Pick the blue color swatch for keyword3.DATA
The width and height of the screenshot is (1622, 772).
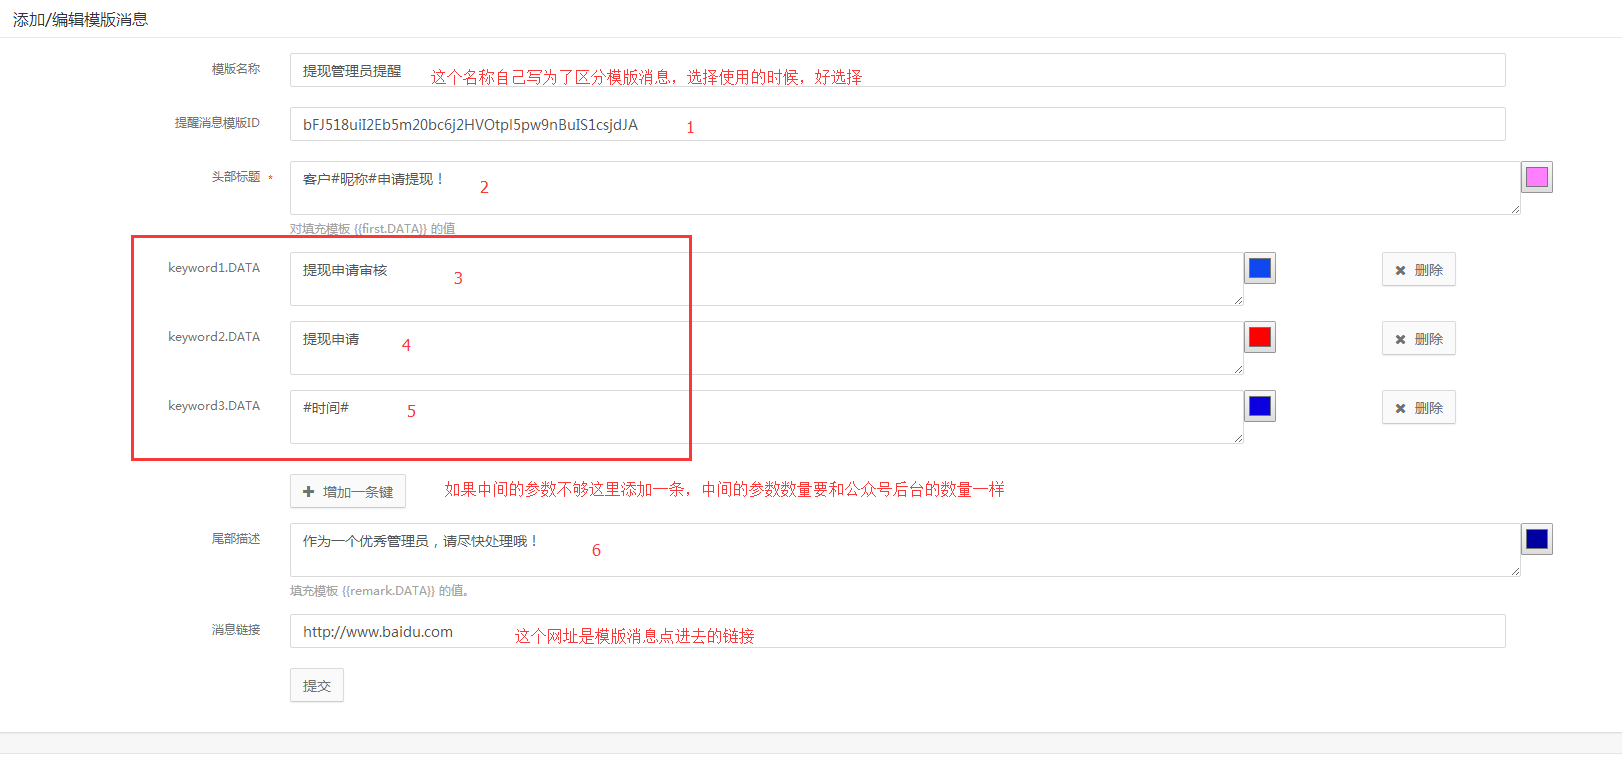1259,406
